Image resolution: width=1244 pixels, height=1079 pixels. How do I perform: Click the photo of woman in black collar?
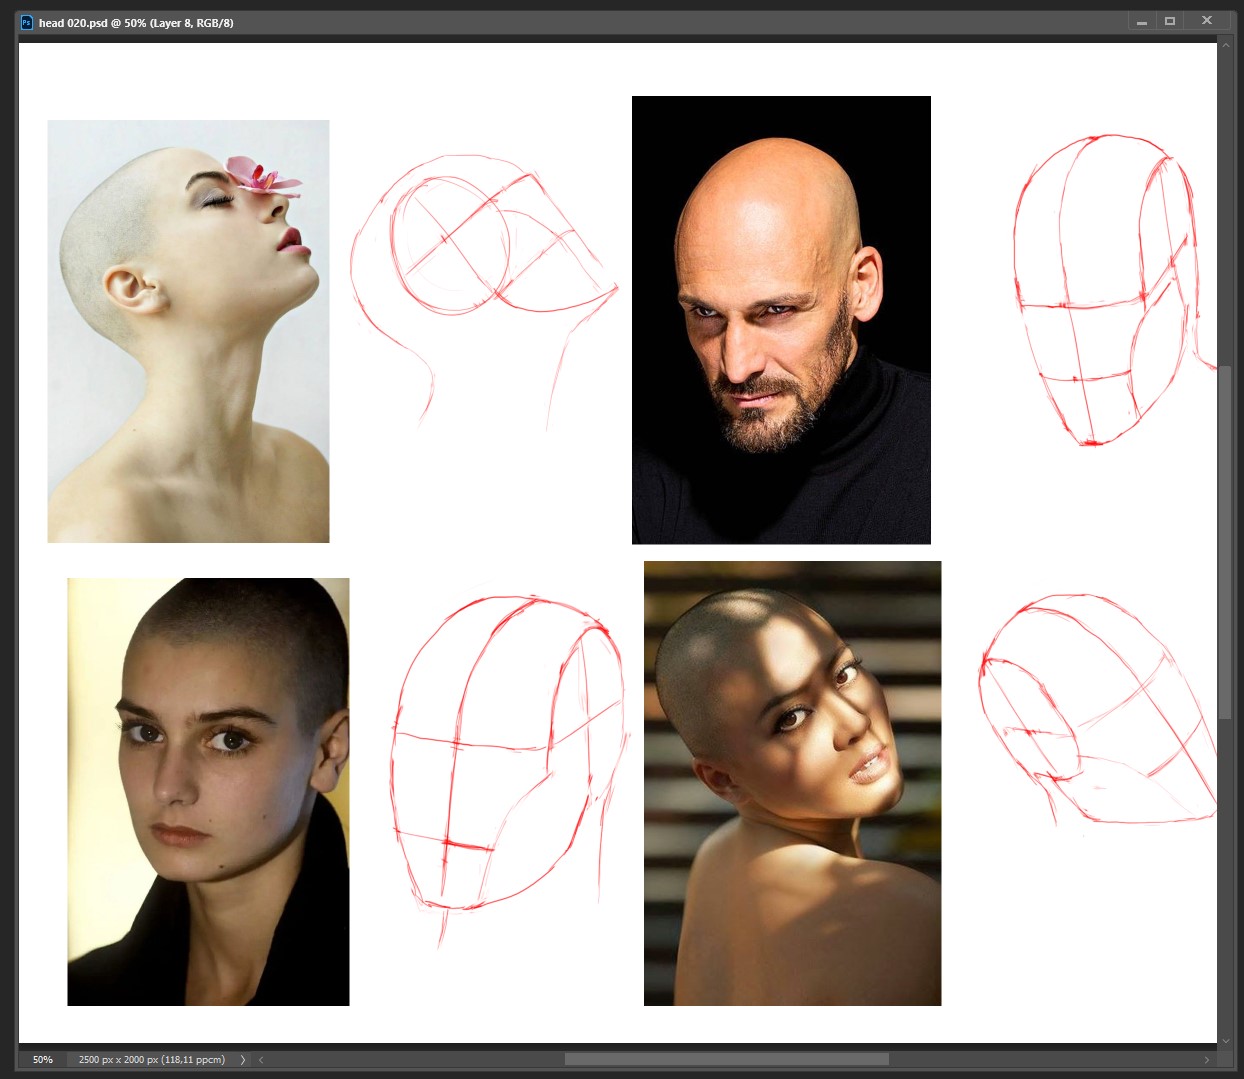click(x=208, y=791)
